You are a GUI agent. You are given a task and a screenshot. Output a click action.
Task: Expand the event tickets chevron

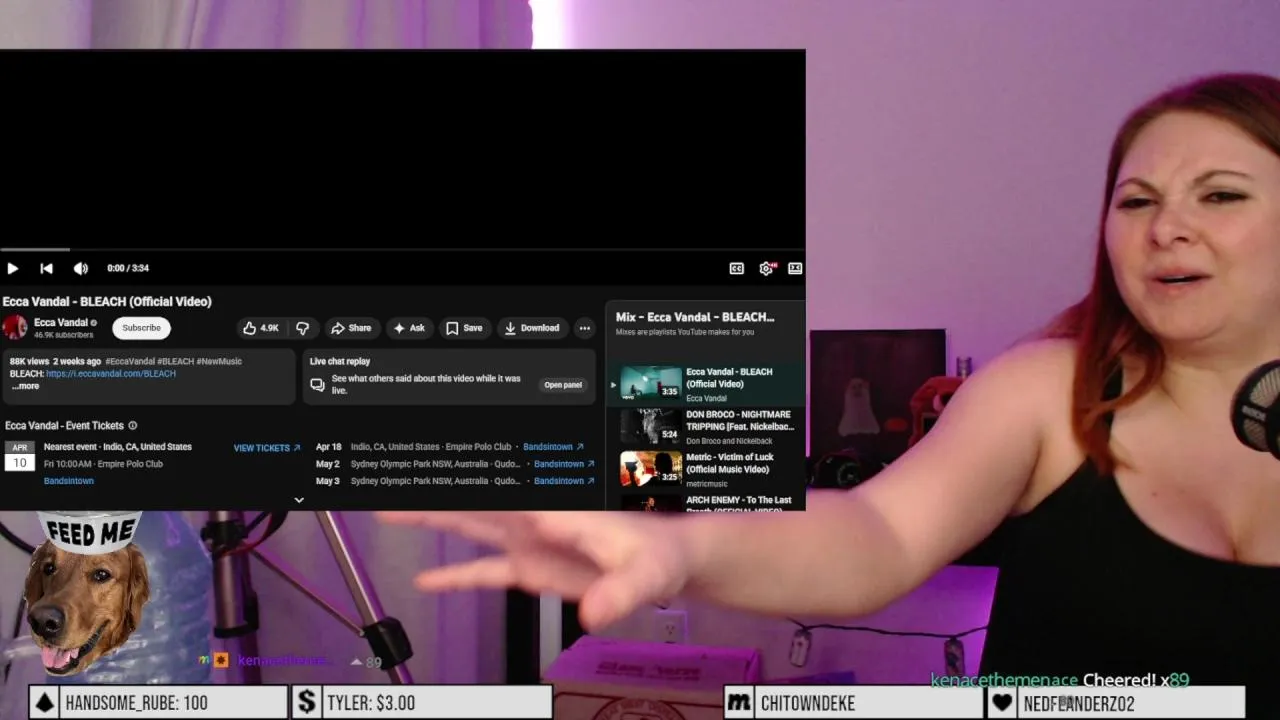pyautogui.click(x=298, y=500)
